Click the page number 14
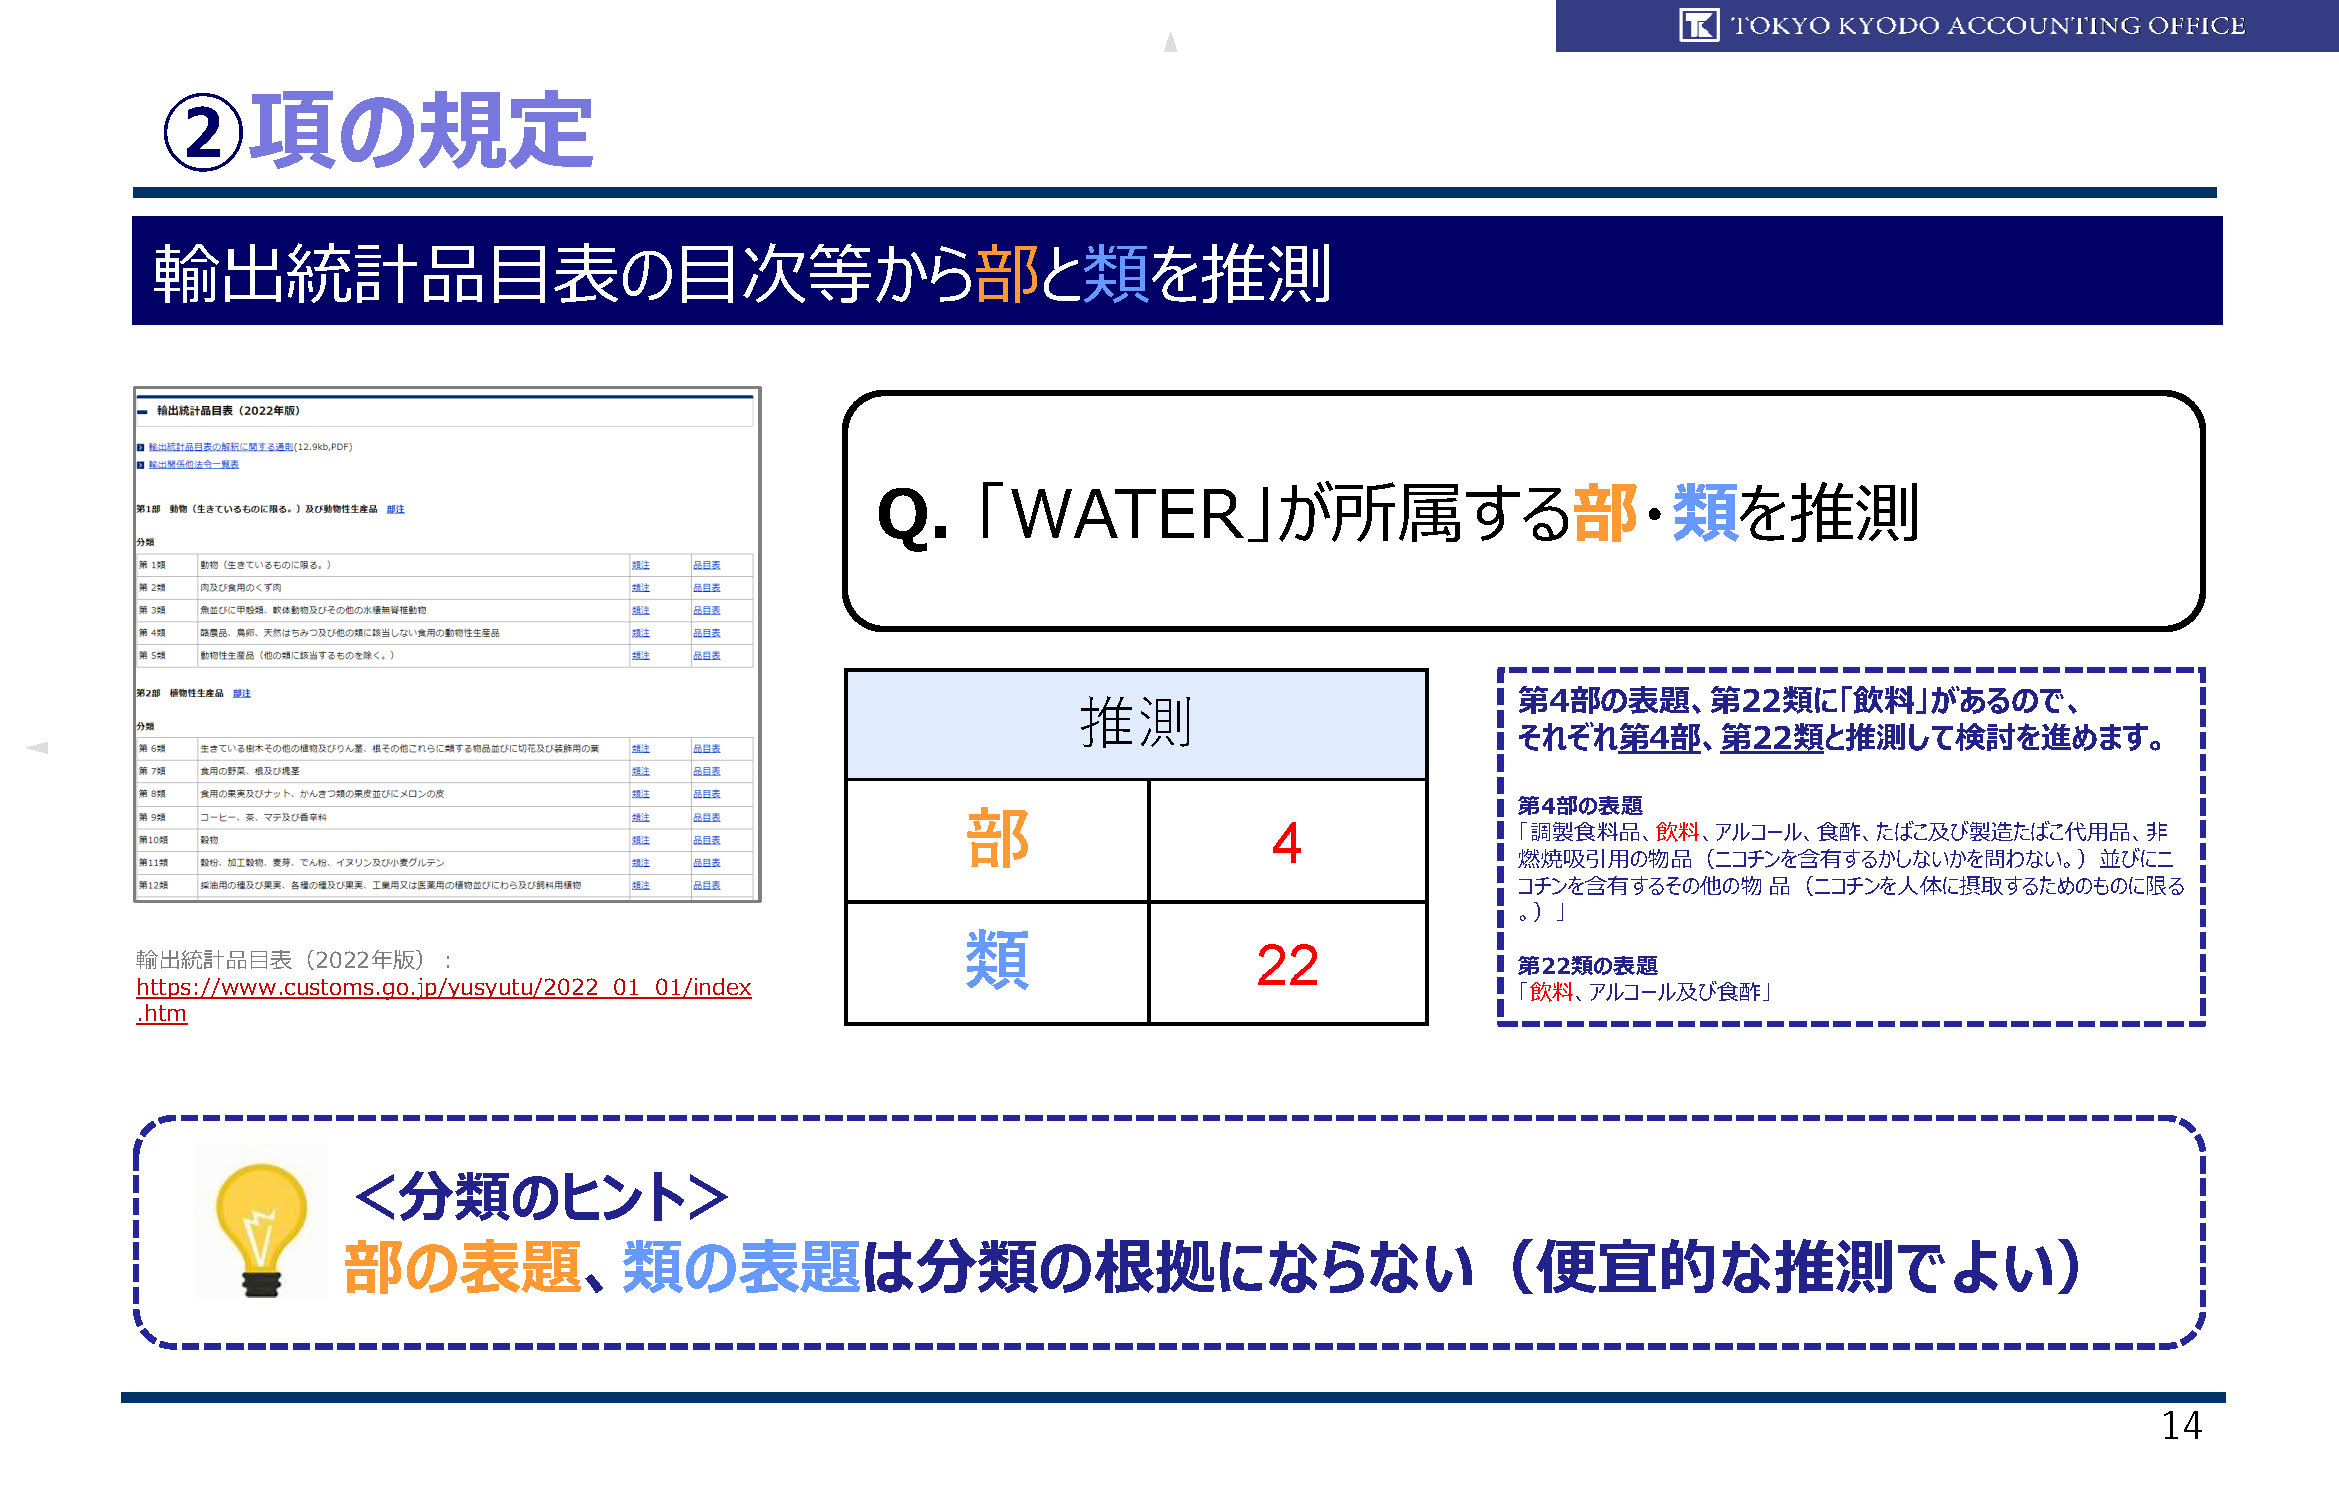The width and height of the screenshot is (2339, 1497). coord(2181,1426)
